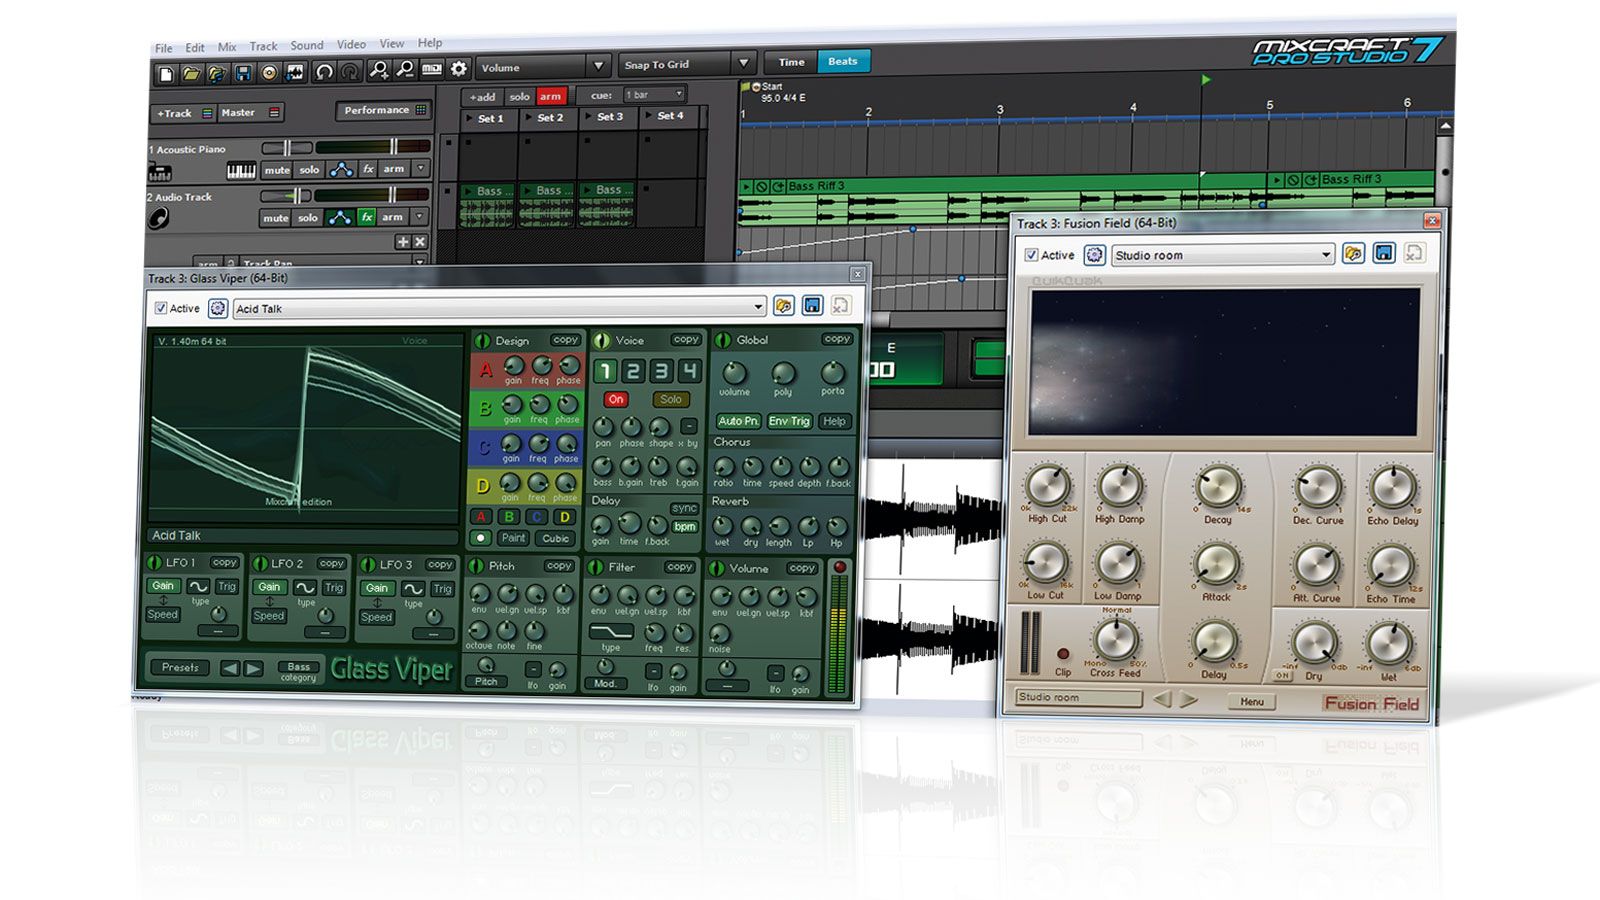Image resolution: width=1600 pixels, height=900 pixels.
Task: Click save preset disk icon in Fusion Field window
Action: click(1383, 253)
